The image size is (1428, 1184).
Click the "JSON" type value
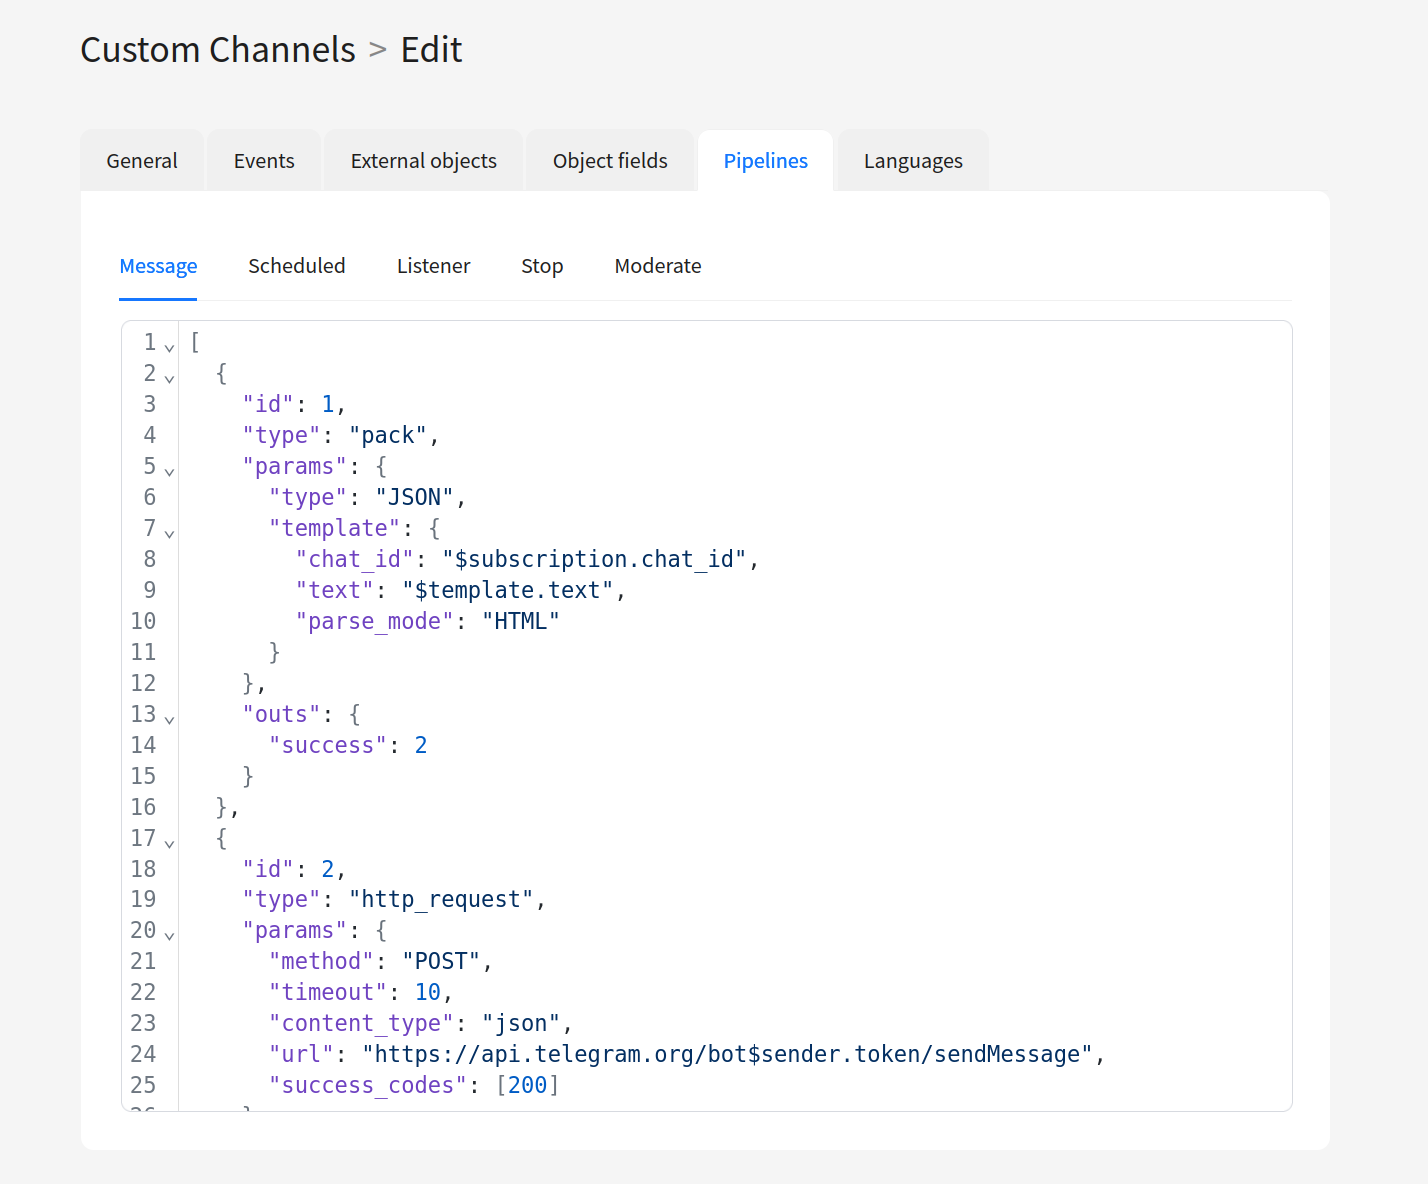[x=415, y=497]
